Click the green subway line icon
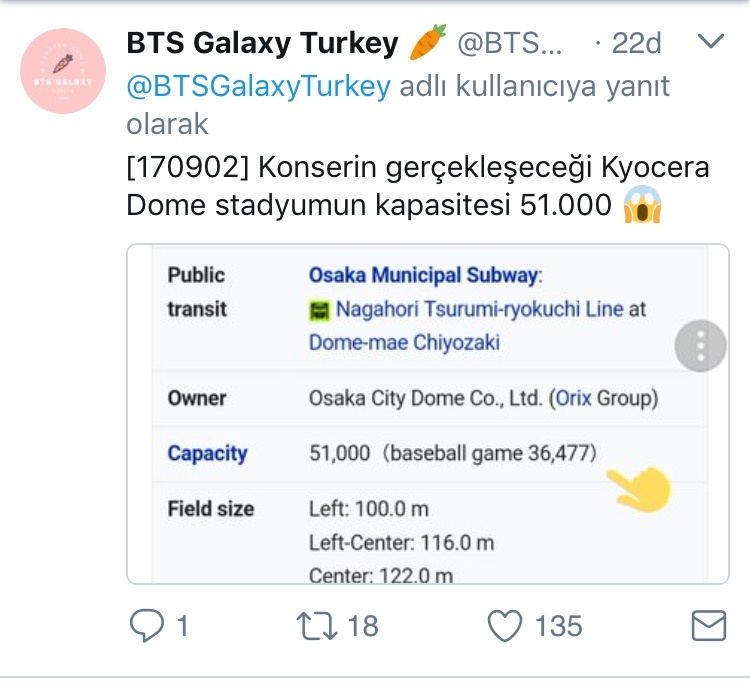This screenshot has width=750, height=682. (320, 309)
